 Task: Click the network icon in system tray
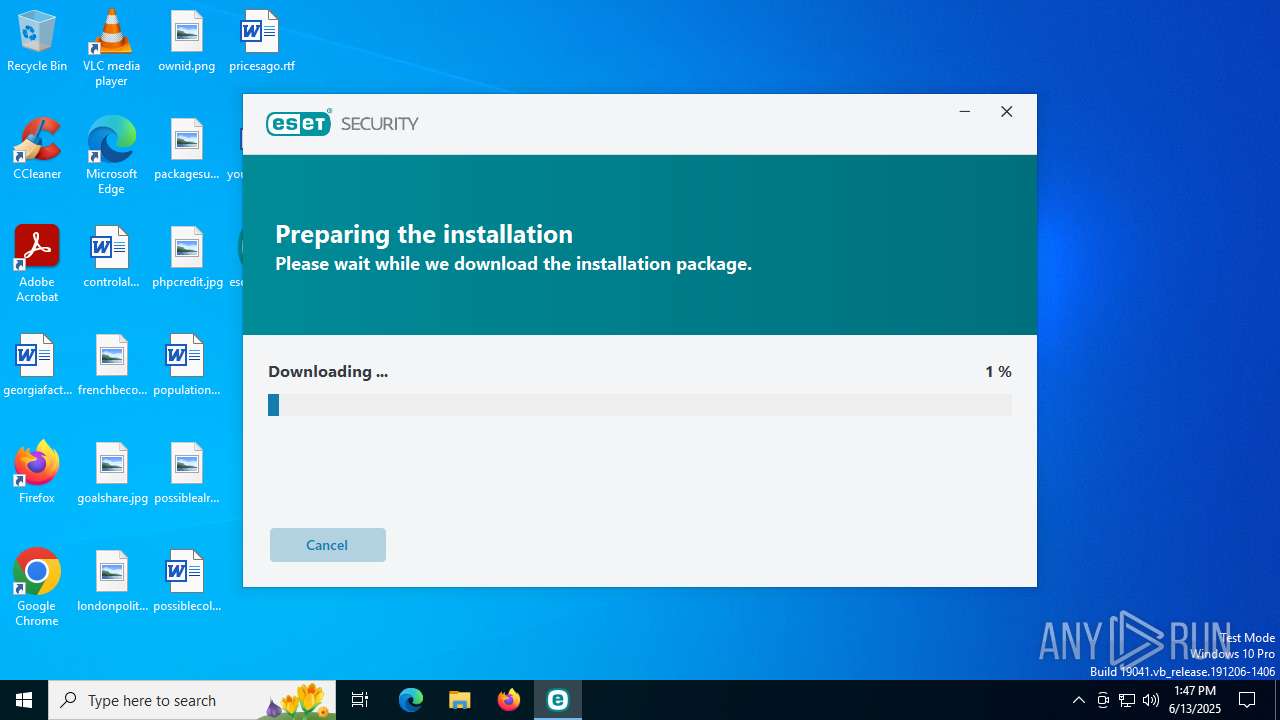tap(1127, 700)
